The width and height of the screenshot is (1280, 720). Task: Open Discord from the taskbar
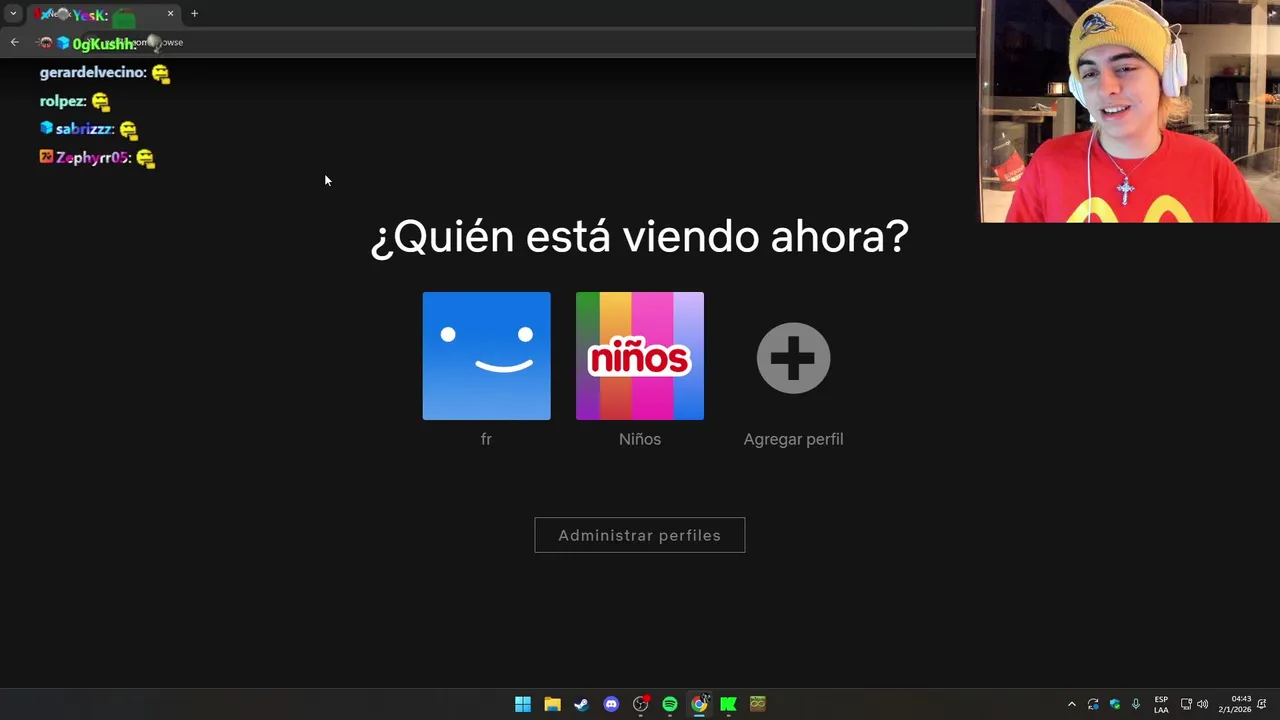tap(611, 704)
